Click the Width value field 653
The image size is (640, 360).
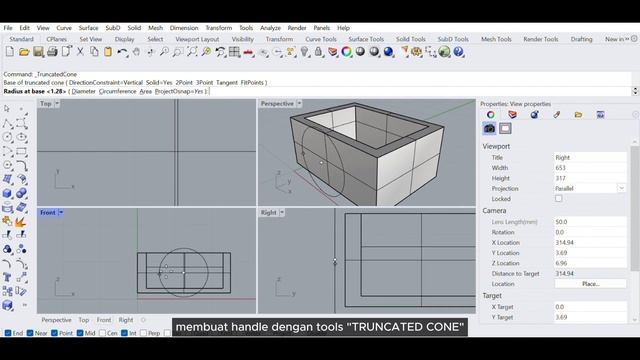590,168
